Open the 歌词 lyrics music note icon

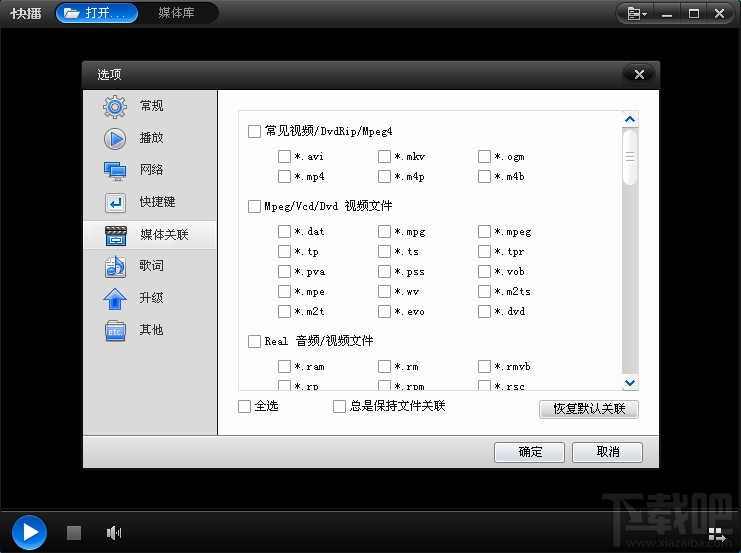click(115, 267)
